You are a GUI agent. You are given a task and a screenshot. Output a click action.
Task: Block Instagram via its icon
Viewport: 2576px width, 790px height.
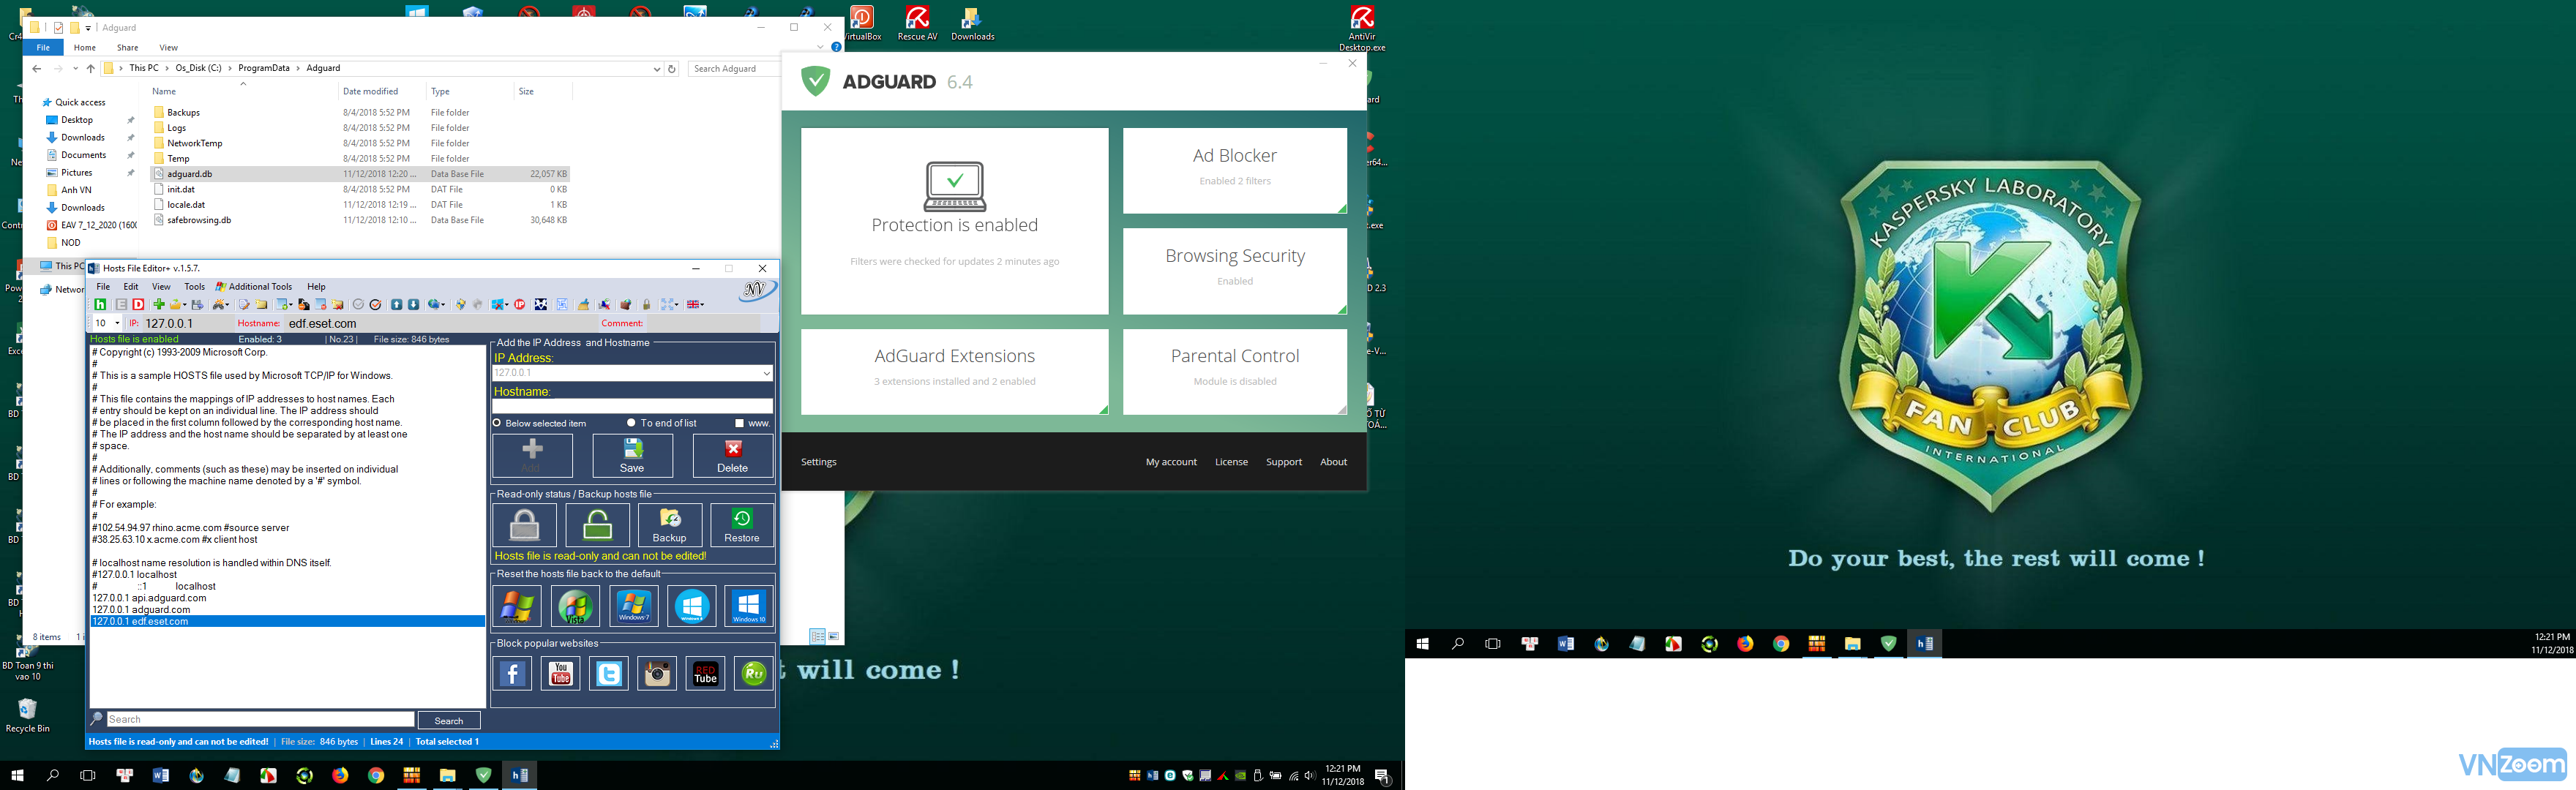[x=657, y=674]
